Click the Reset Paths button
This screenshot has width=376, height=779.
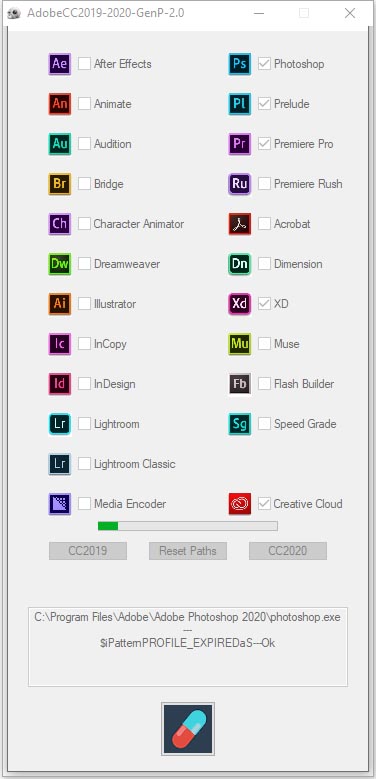coord(188,551)
